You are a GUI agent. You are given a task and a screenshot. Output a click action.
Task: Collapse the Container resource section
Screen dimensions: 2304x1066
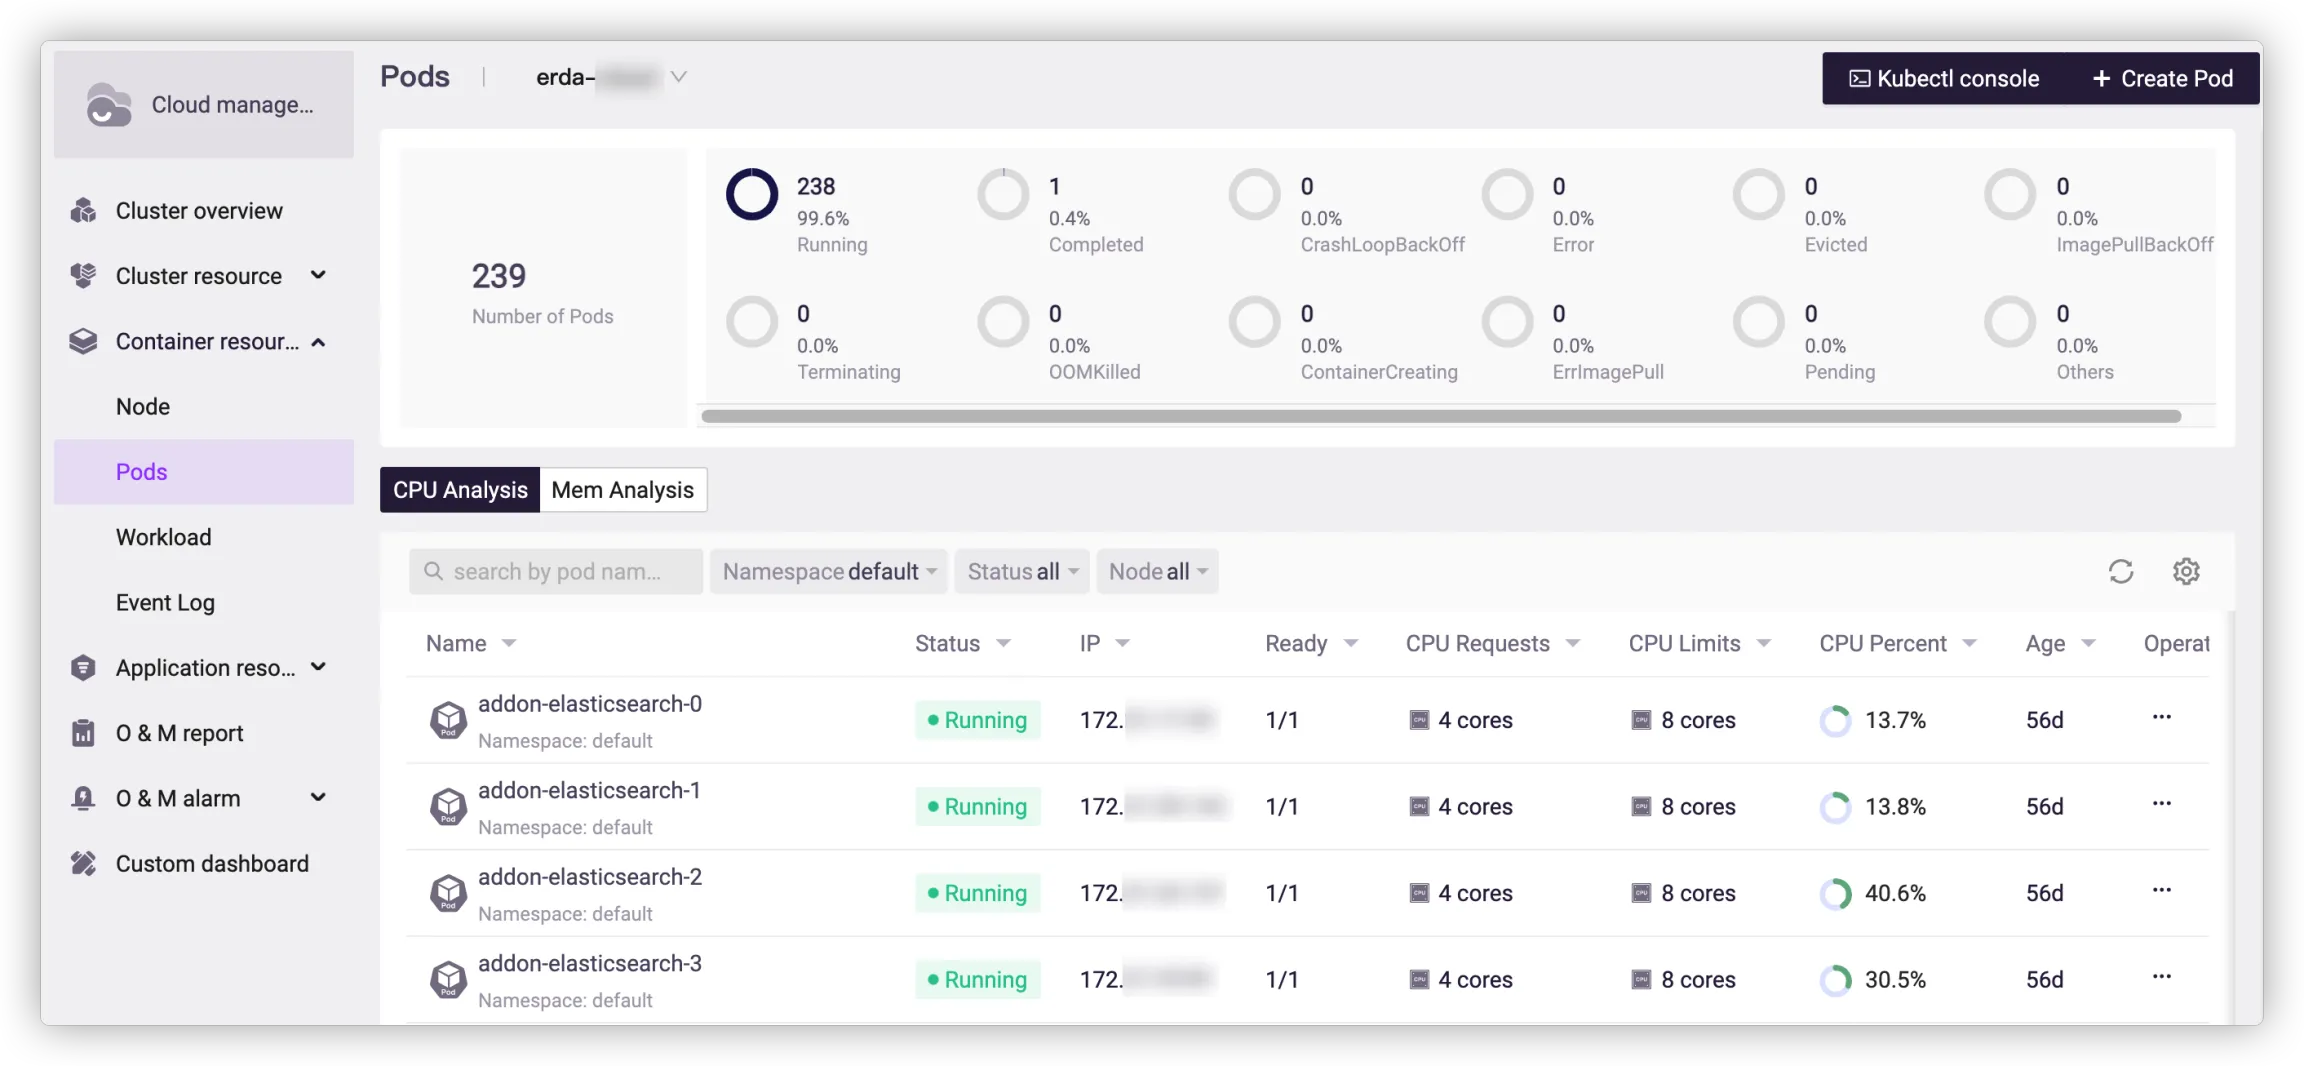tap(318, 342)
